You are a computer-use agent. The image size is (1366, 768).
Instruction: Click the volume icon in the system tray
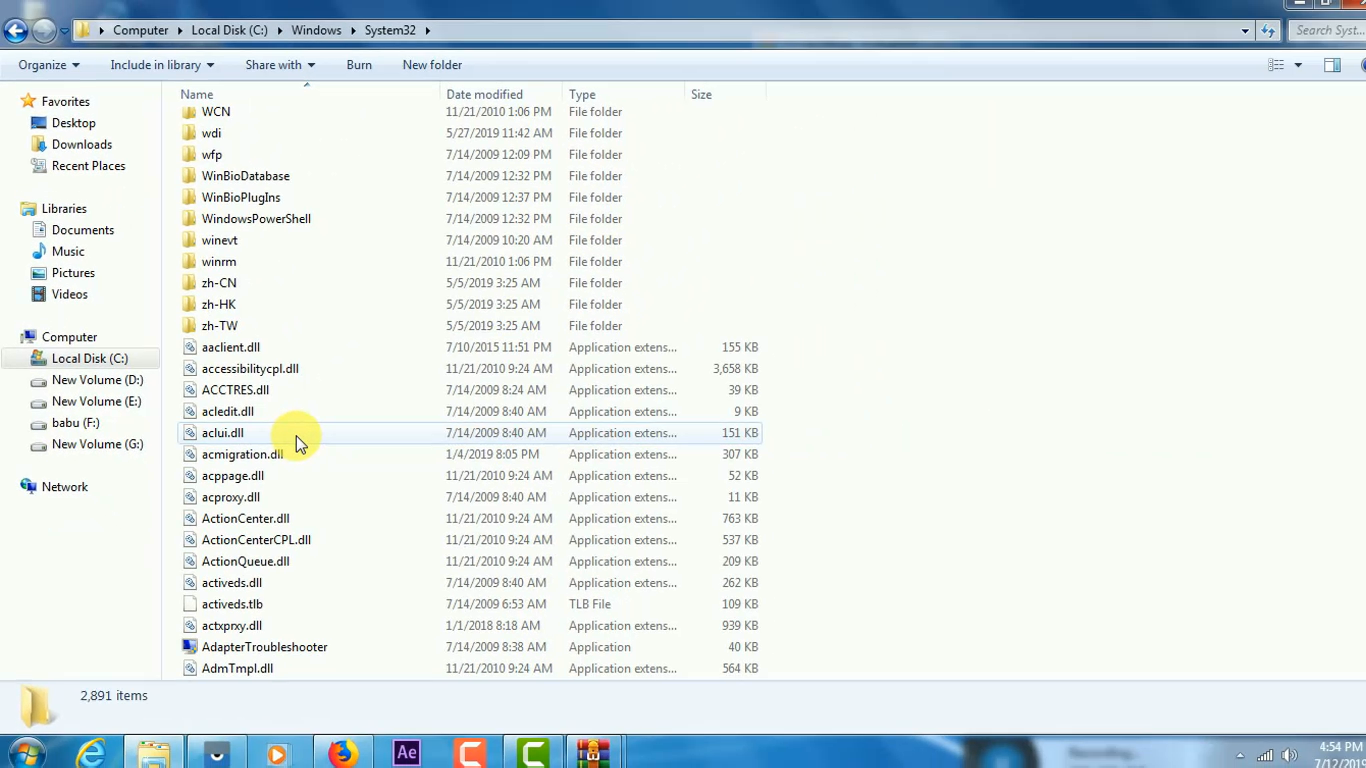[1289, 756]
